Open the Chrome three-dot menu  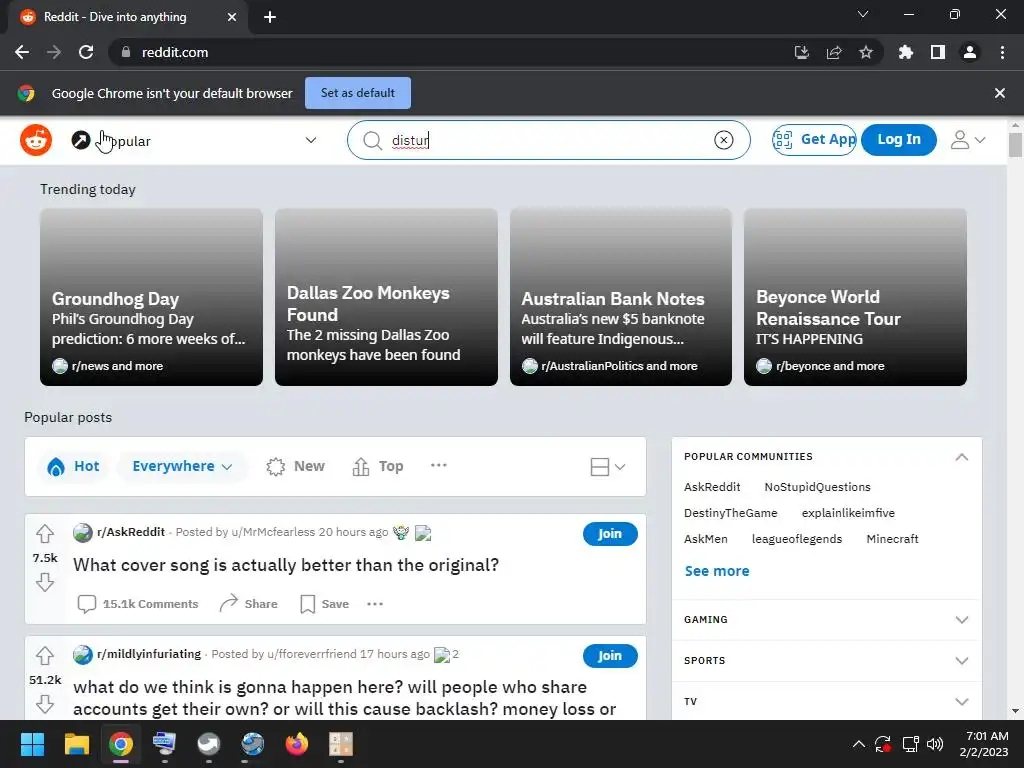click(1002, 52)
